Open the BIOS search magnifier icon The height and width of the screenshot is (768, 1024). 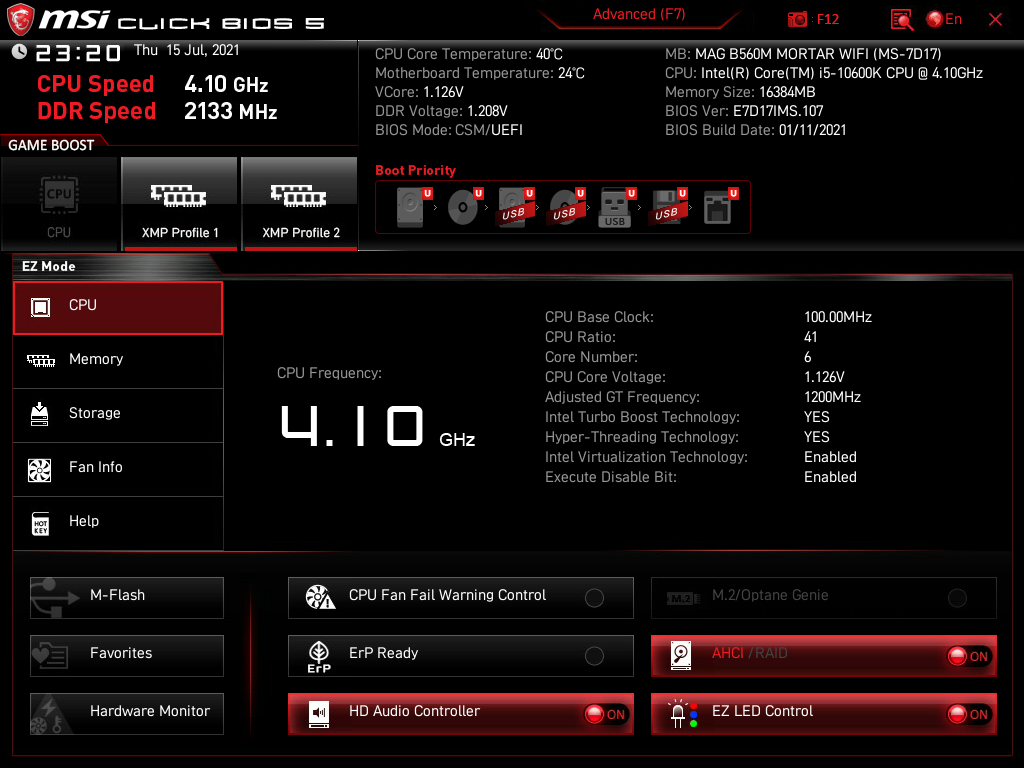click(x=902, y=19)
